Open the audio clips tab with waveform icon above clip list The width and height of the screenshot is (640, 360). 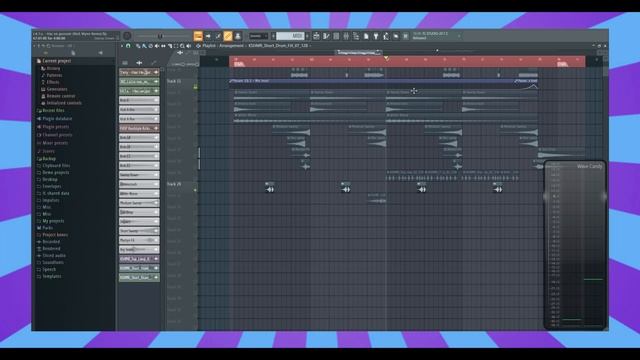[139, 63]
